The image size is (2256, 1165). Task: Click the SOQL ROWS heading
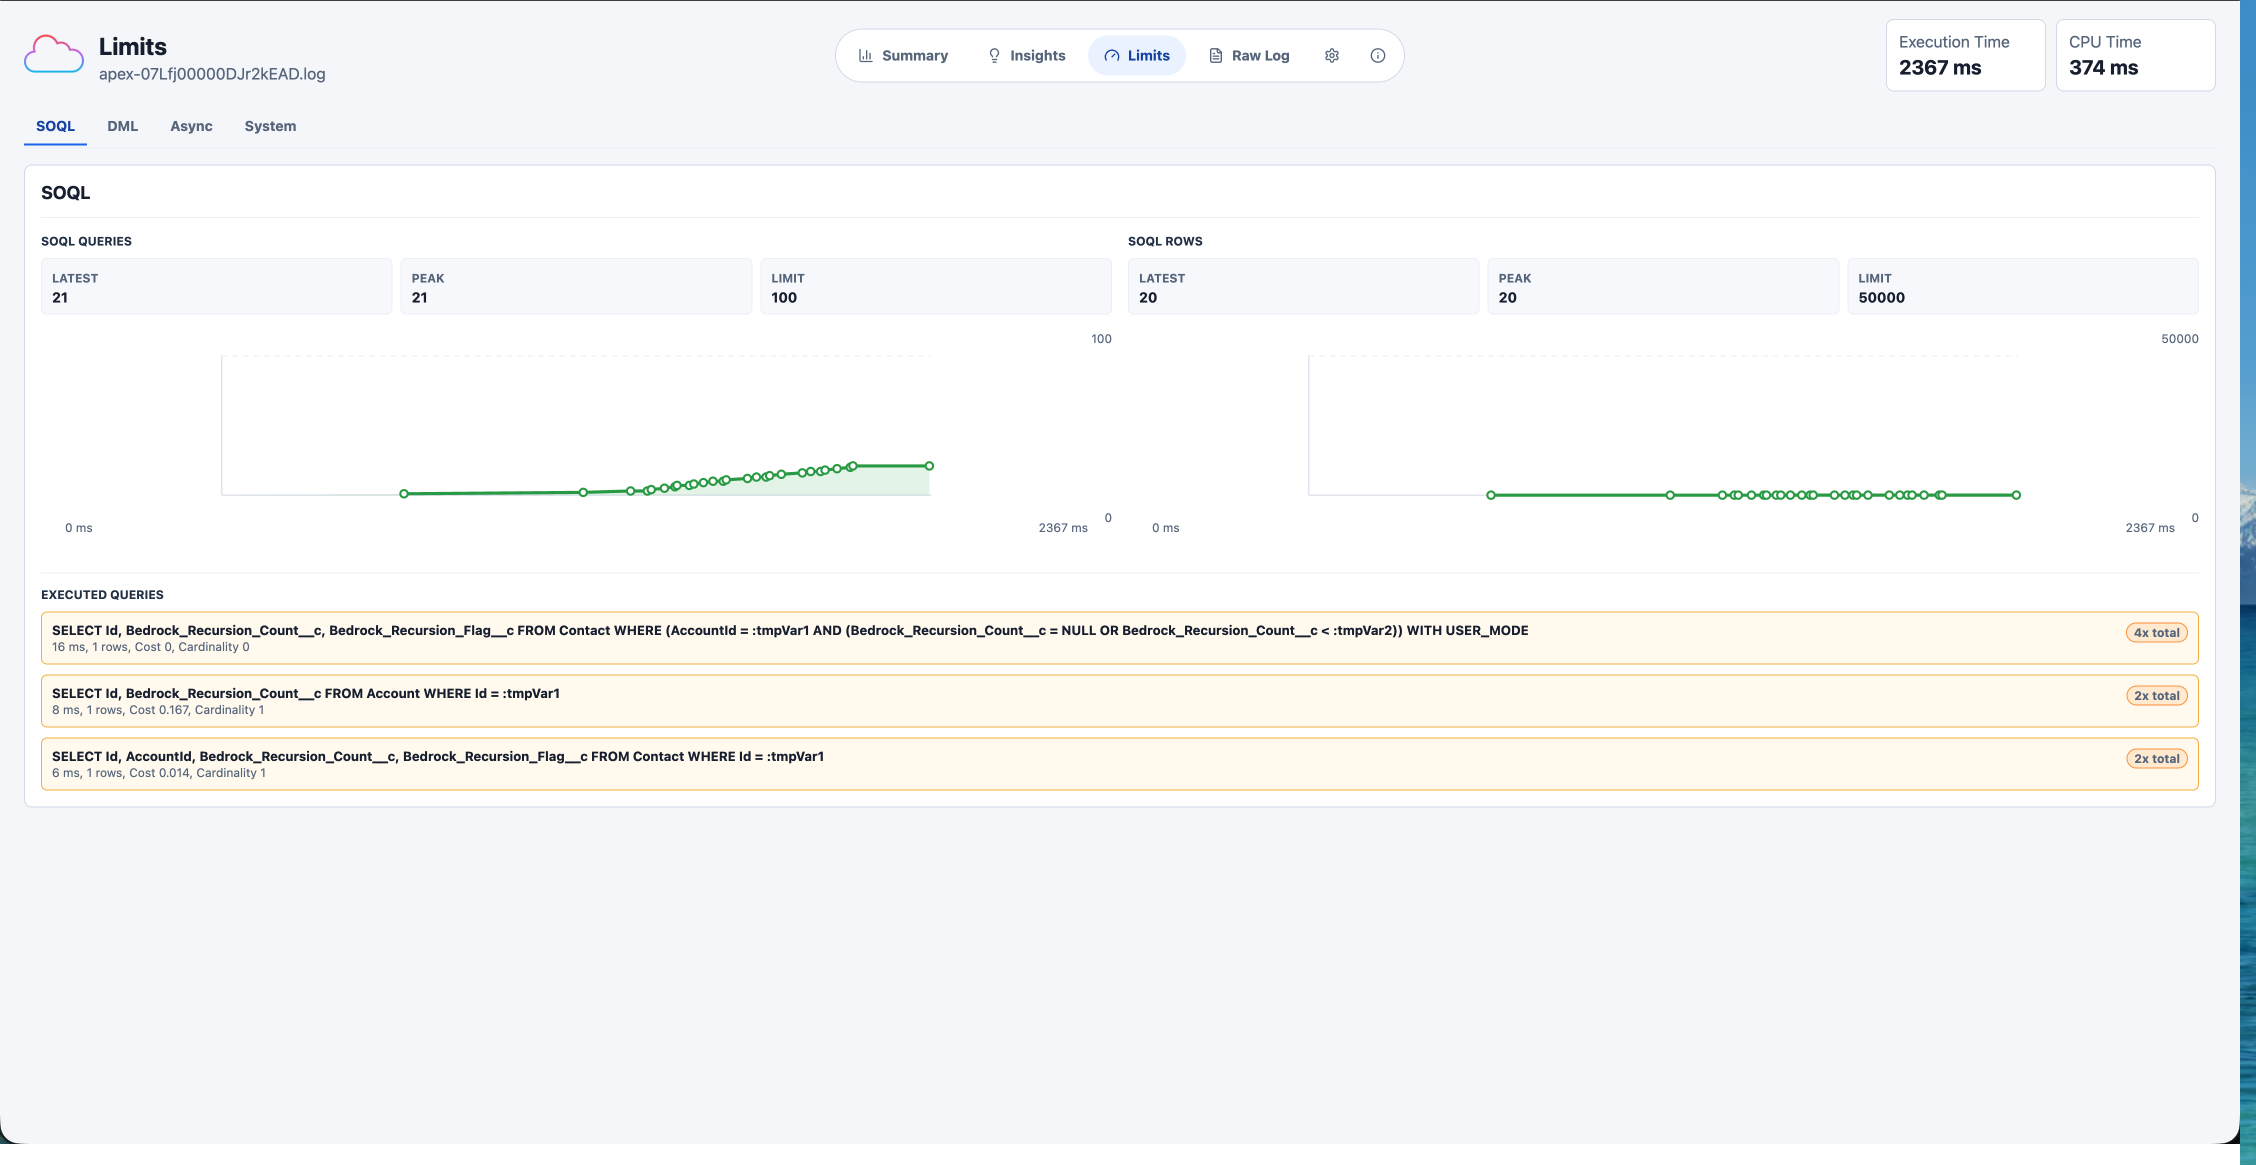[1165, 242]
